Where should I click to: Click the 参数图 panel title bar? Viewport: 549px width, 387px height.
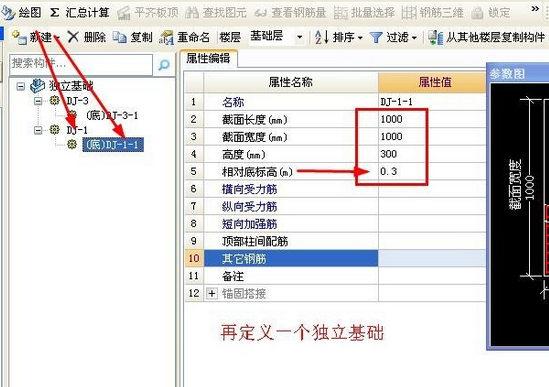point(518,74)
